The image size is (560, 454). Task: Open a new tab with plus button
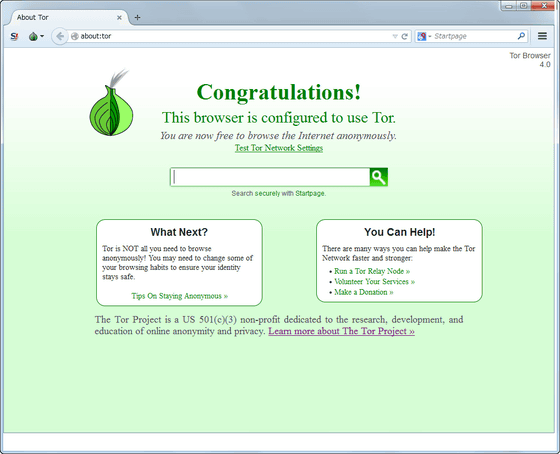pos(137,18)
